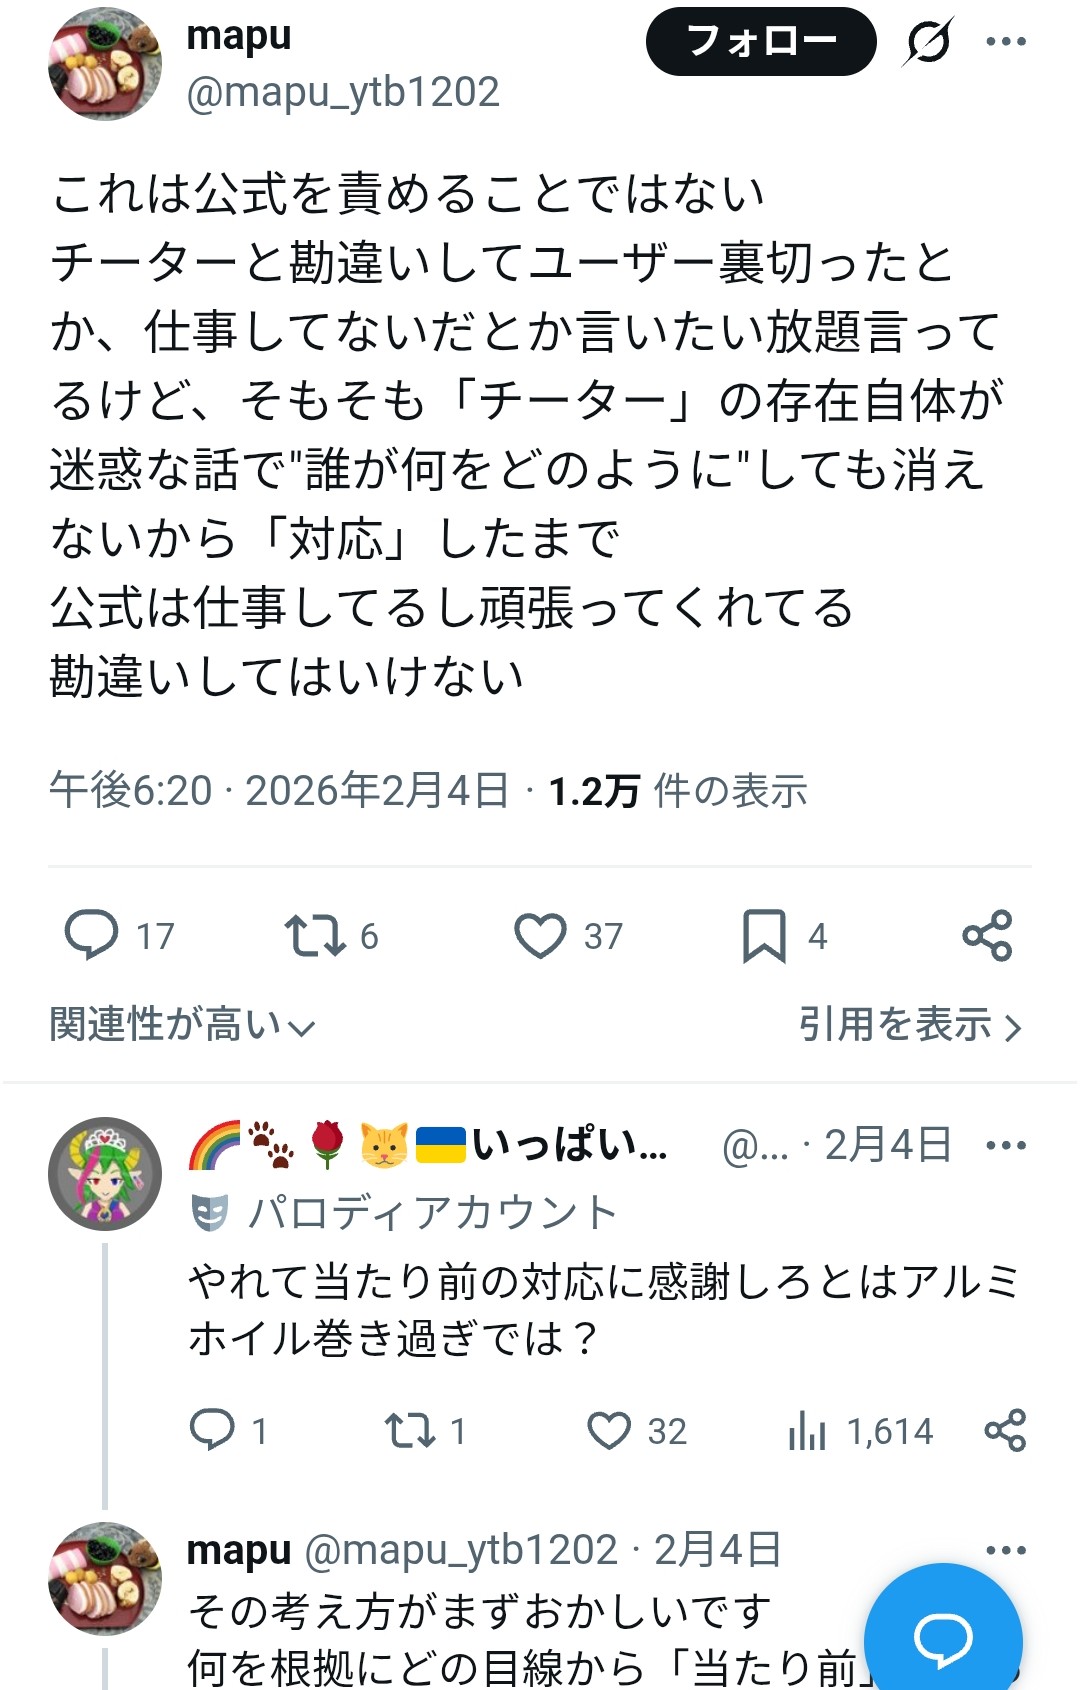
Task: Open the Grok icon beside Follow button
Action: click(x=928, y=42)
